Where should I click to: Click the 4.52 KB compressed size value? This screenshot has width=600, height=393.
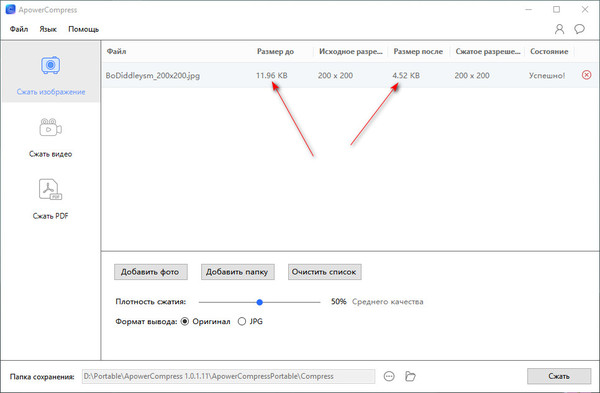[x=406, y=75]
